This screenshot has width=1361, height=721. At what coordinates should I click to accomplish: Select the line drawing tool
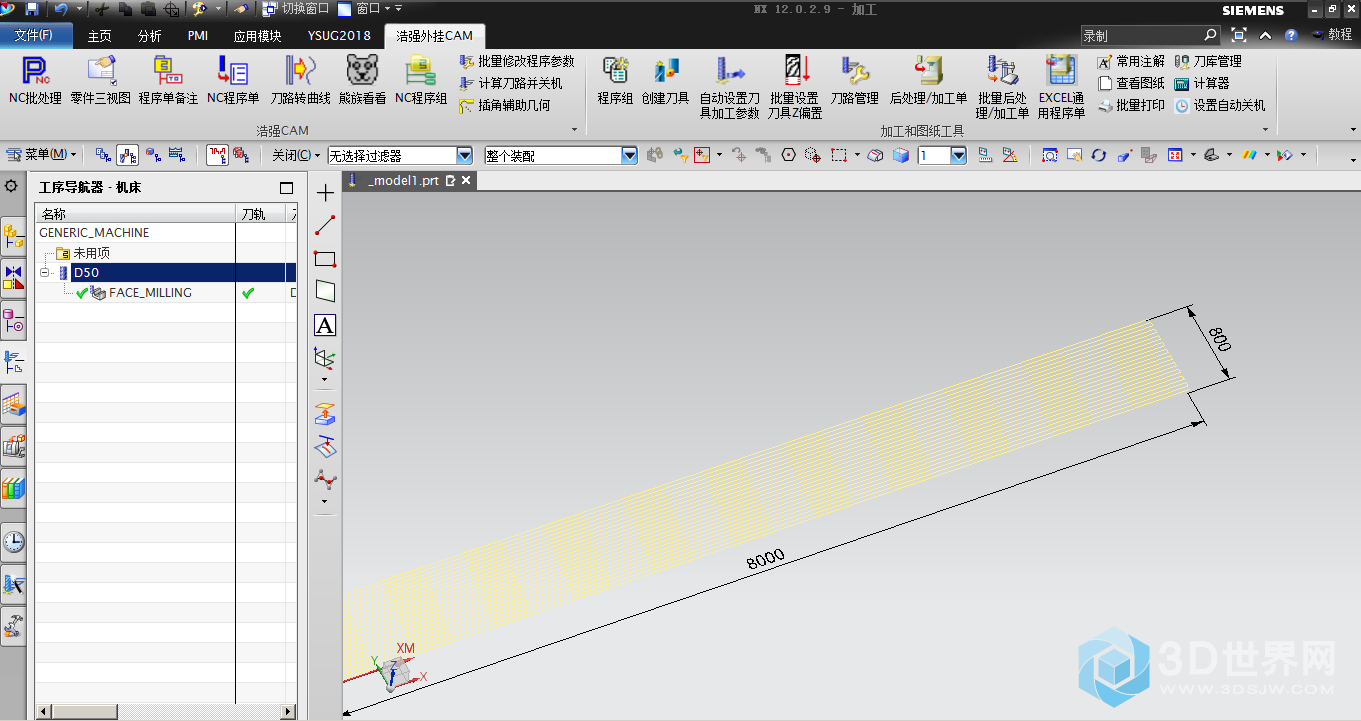point(325,226)
